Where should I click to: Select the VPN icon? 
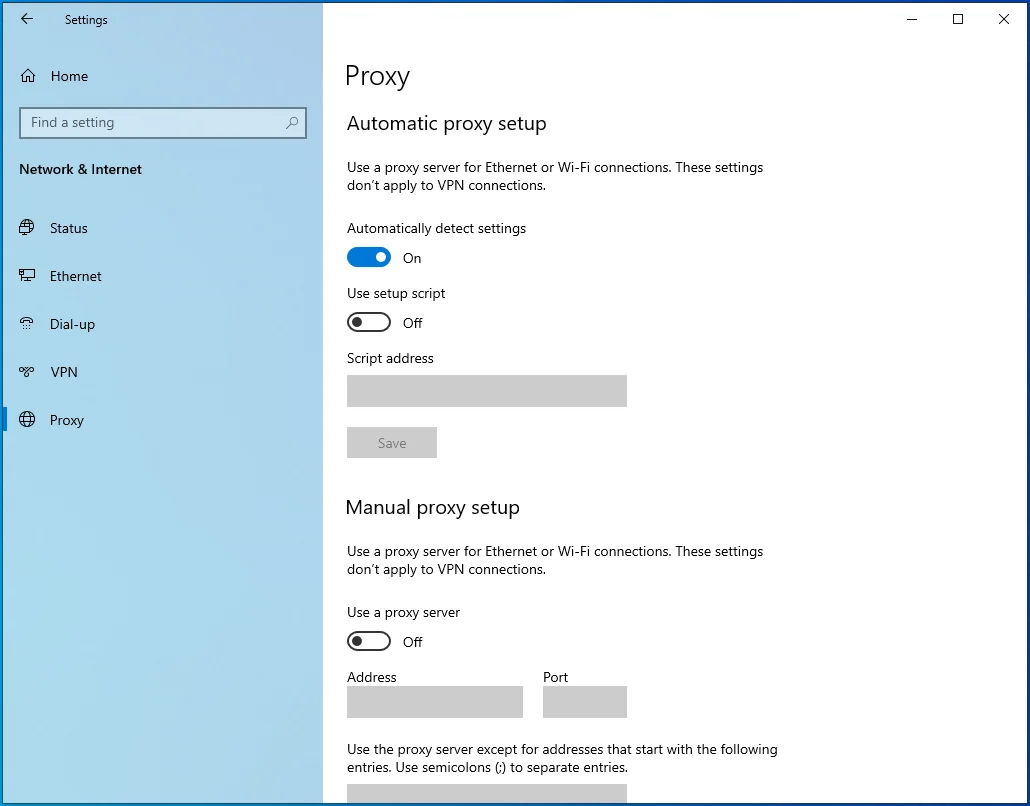pos(27,372)
